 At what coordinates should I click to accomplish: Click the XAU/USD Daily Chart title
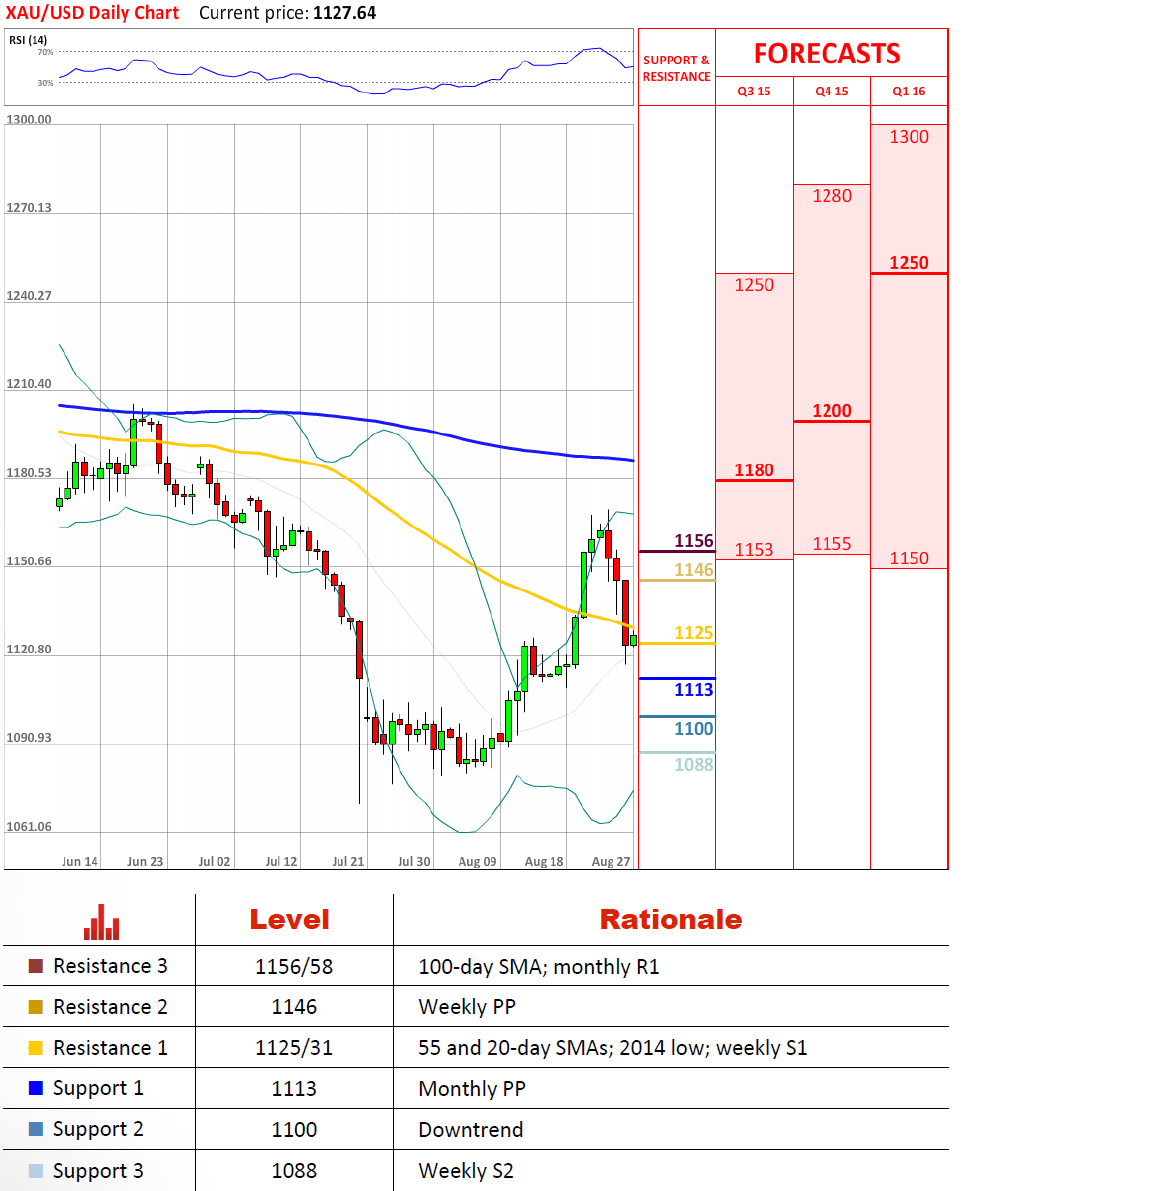point(92,13)
